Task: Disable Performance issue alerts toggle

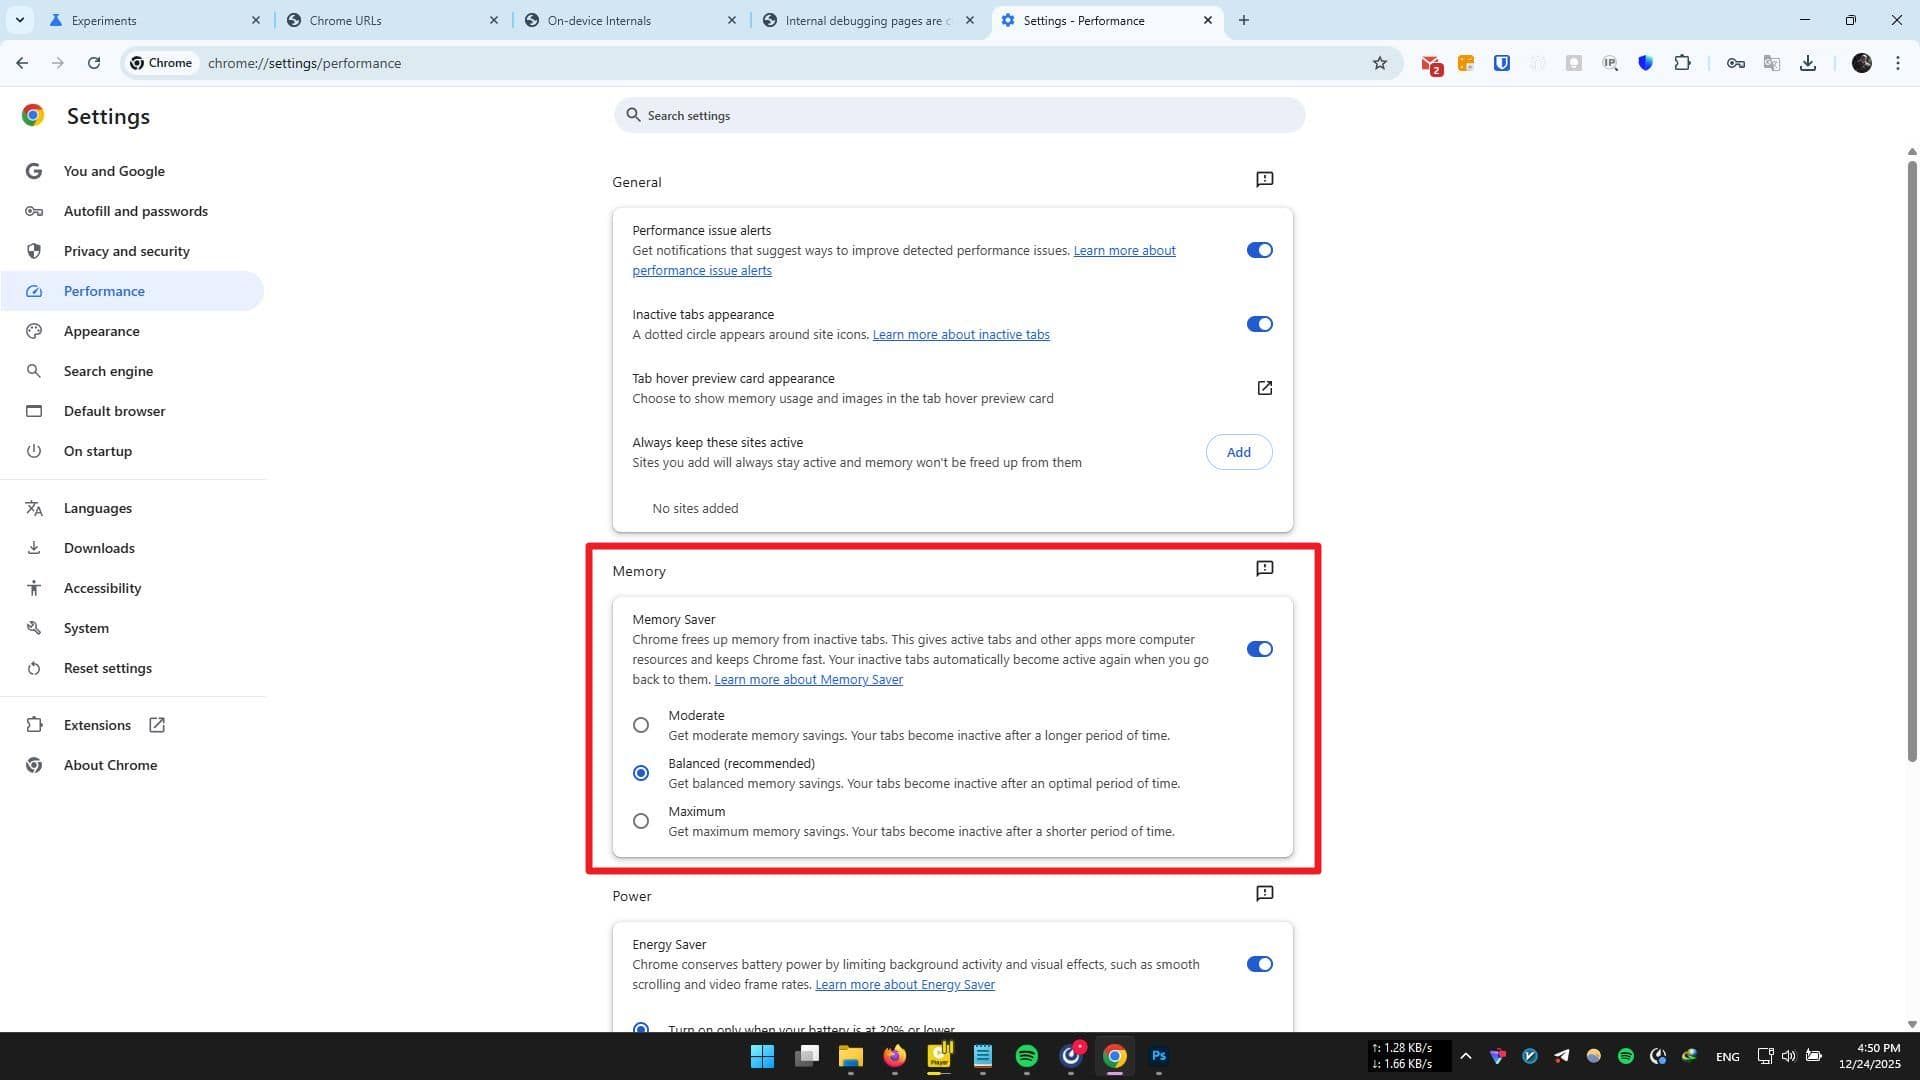Action: (x=1259, y=250)
